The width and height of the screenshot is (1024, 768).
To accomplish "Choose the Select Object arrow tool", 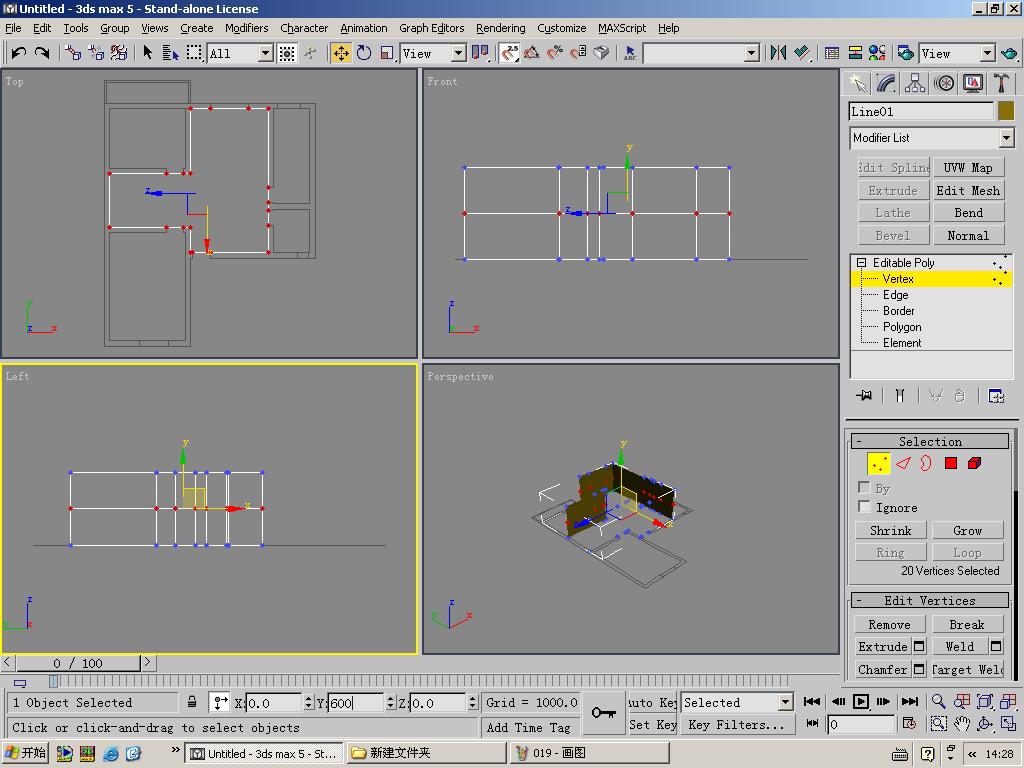I will pos(148,53).
